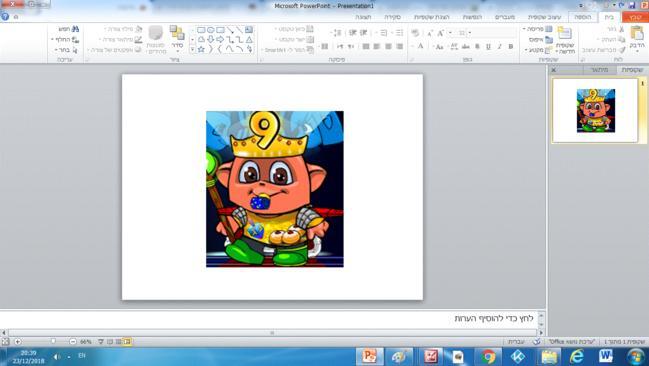Click the New Slide (שקופית חדשה) icon
Screen dimensions: 649x366
(565, 33)
